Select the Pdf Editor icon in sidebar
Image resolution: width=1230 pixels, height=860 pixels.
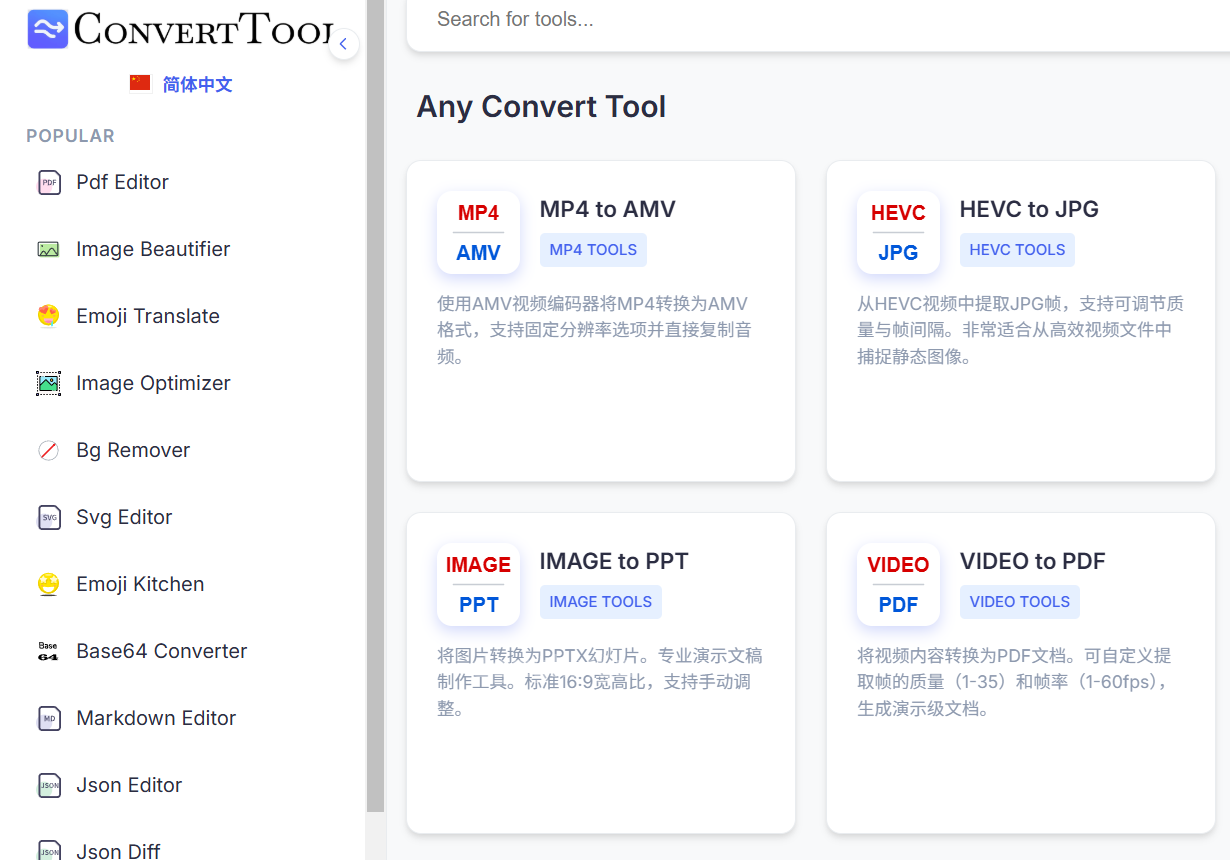48,182
